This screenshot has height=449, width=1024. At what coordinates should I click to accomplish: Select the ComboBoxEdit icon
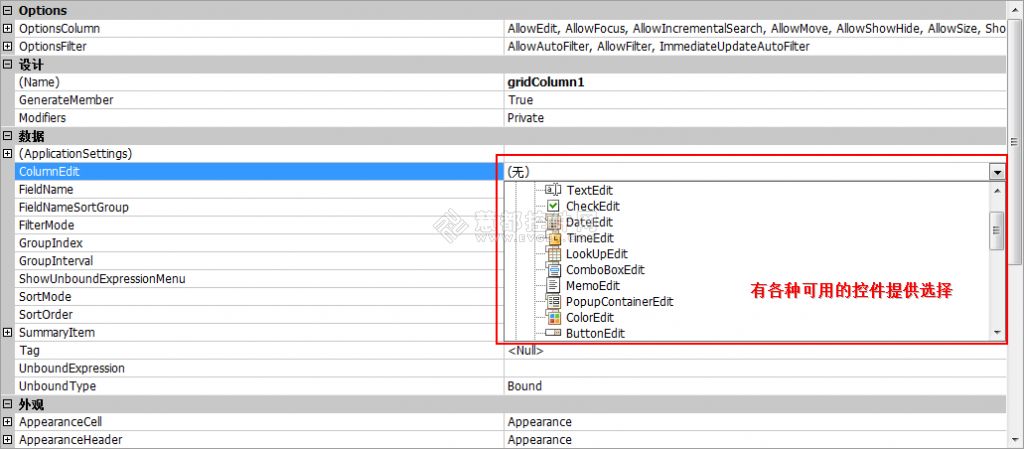(x=553, y=270)
